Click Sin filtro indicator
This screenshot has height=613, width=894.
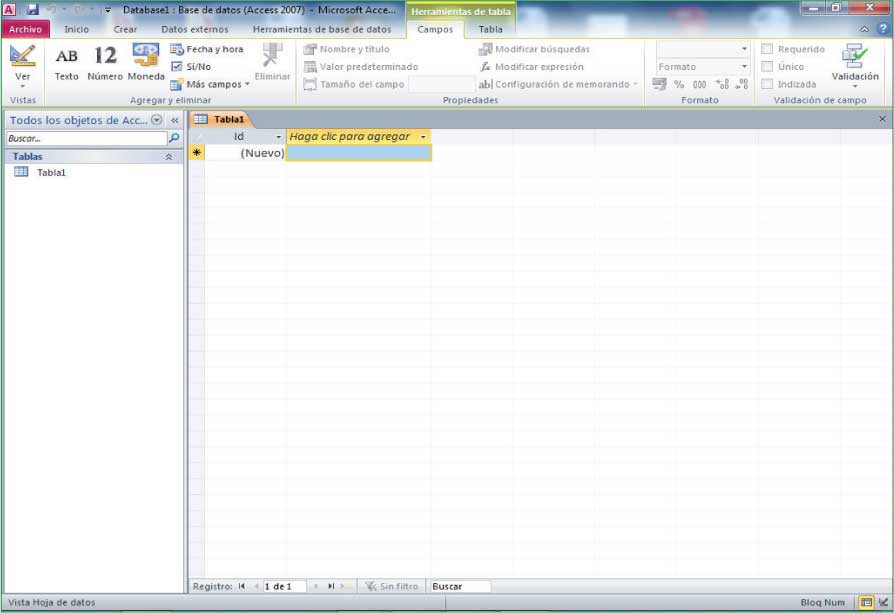coord(392,586)
